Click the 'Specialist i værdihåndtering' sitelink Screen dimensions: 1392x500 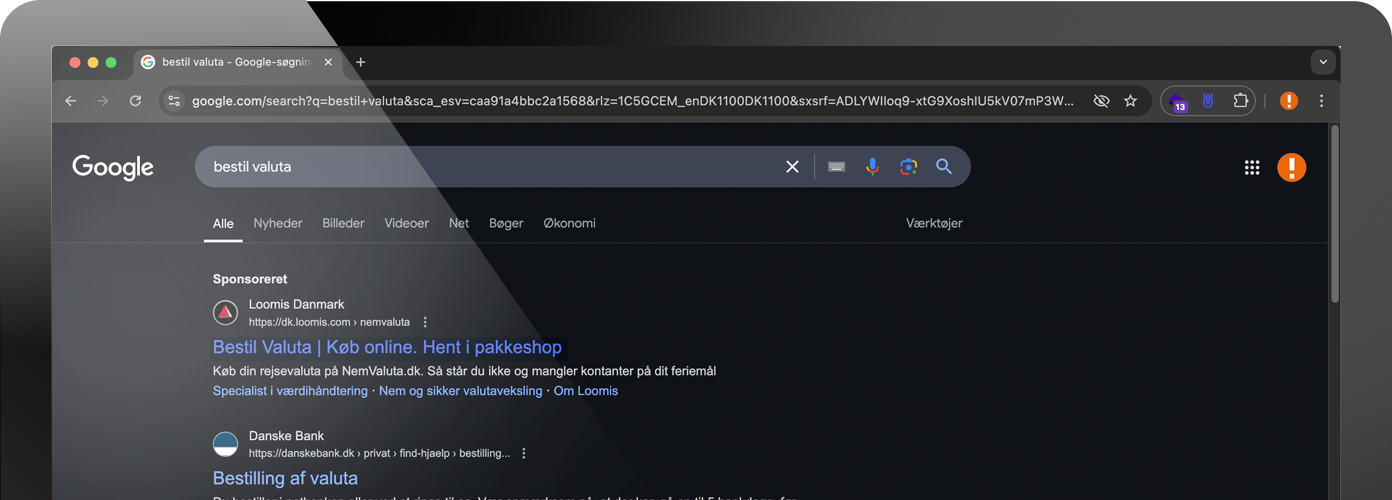pos(290,391)
